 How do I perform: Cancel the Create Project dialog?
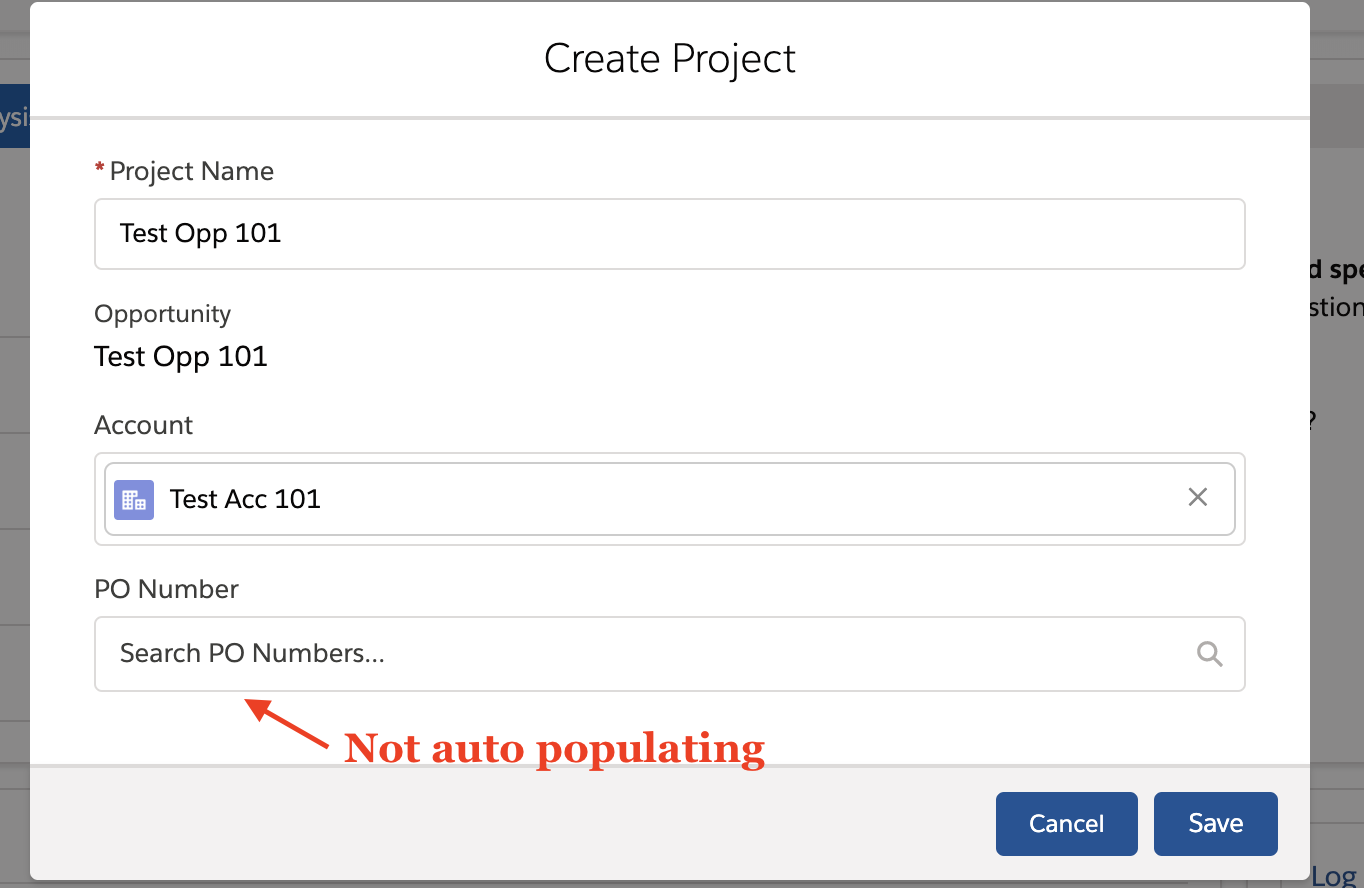[1066, 824]
